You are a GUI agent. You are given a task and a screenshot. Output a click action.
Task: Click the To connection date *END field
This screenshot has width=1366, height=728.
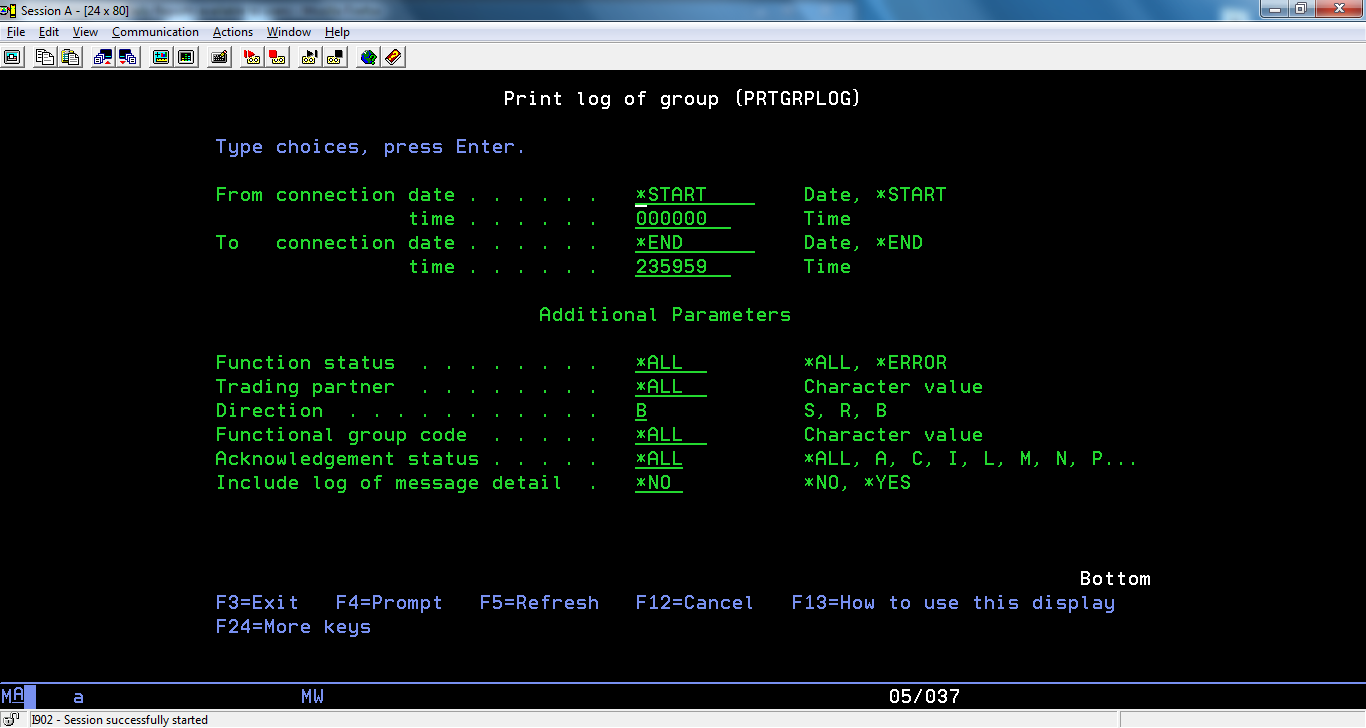coord(695,243)
